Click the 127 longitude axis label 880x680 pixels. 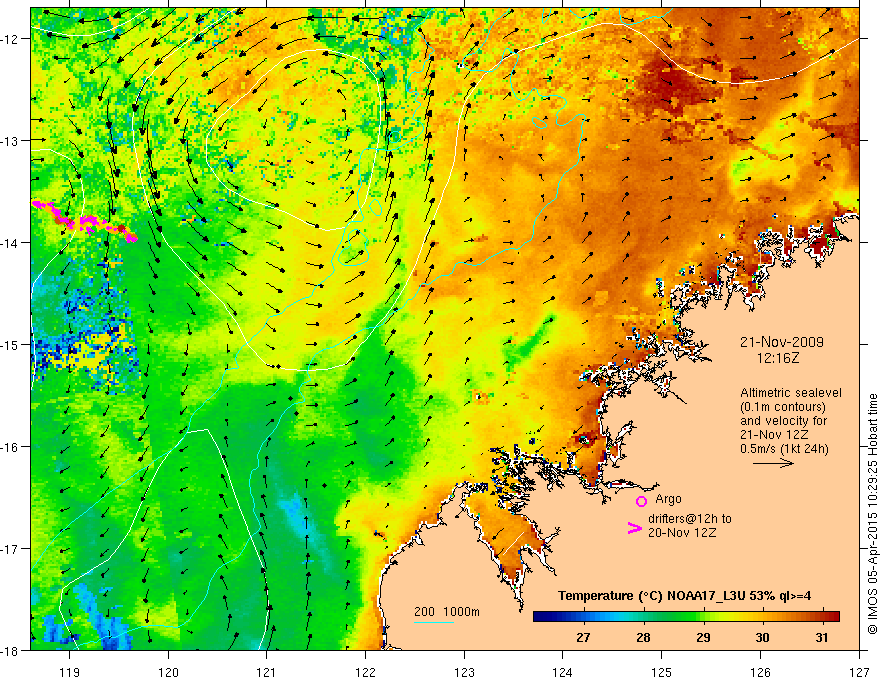tap(859, 672)
